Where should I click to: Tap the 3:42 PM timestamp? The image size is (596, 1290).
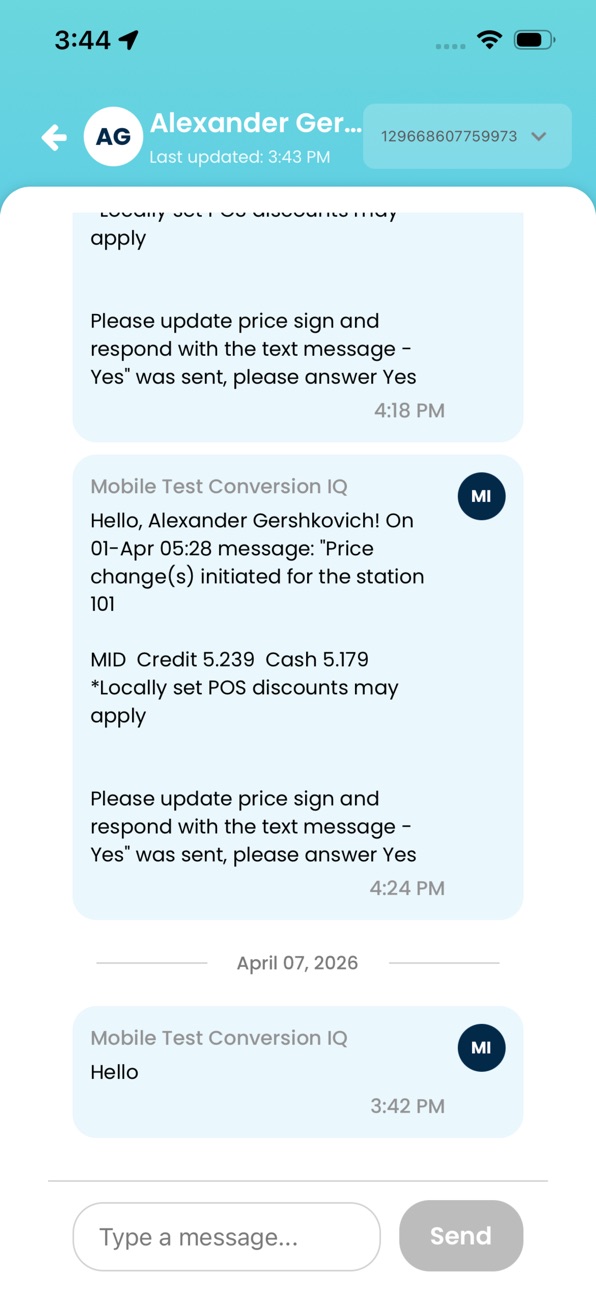407,1106
